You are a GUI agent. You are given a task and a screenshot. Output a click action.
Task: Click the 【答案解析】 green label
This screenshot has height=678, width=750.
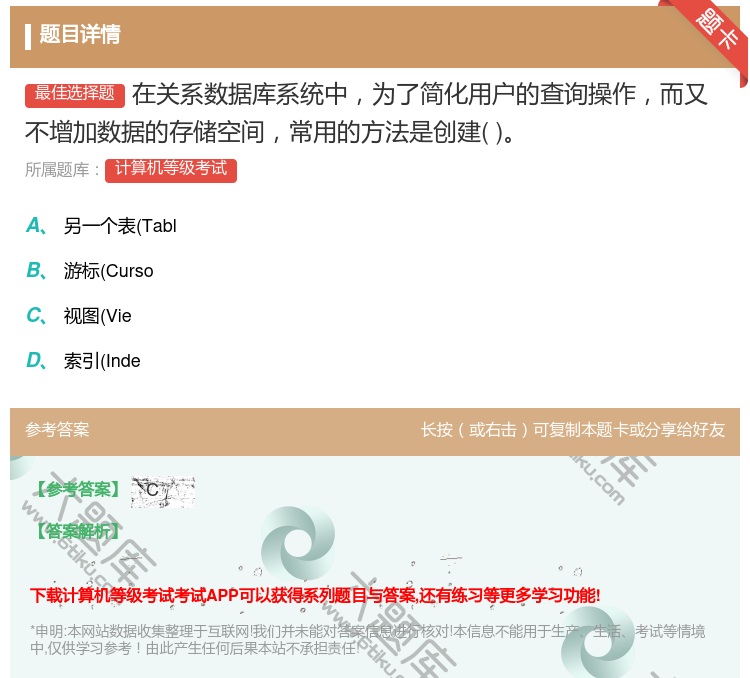coord(77,531)
